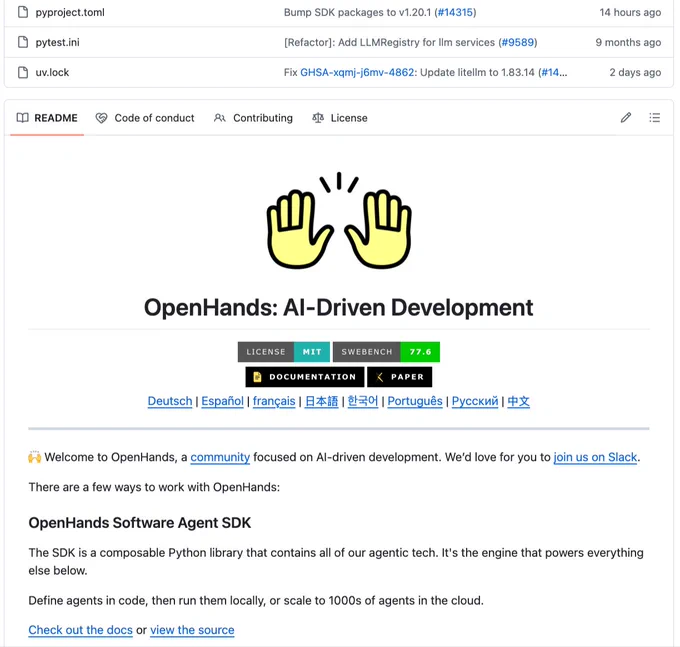Viewport: 680px width, 647px height.
Task: Edit the README with pencil icon
Action: pyautogui.click(x=625, y=118)
